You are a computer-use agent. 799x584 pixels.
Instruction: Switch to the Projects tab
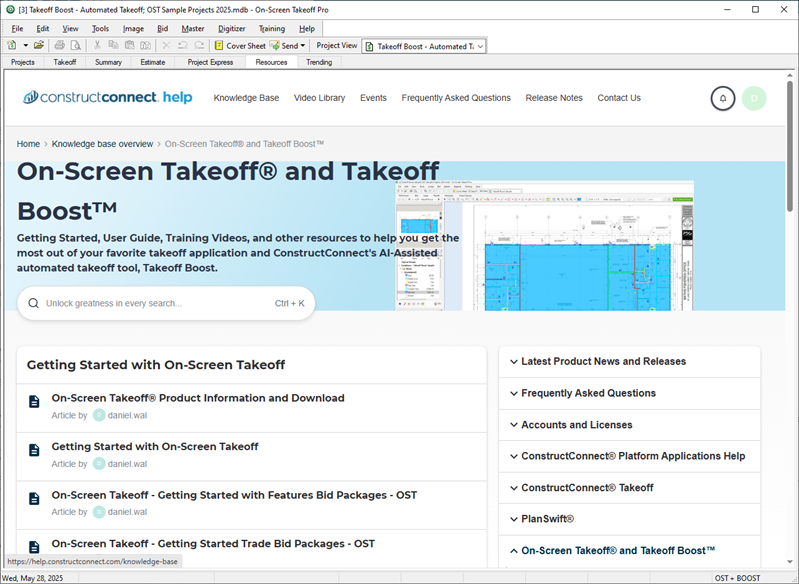[23, 62]
